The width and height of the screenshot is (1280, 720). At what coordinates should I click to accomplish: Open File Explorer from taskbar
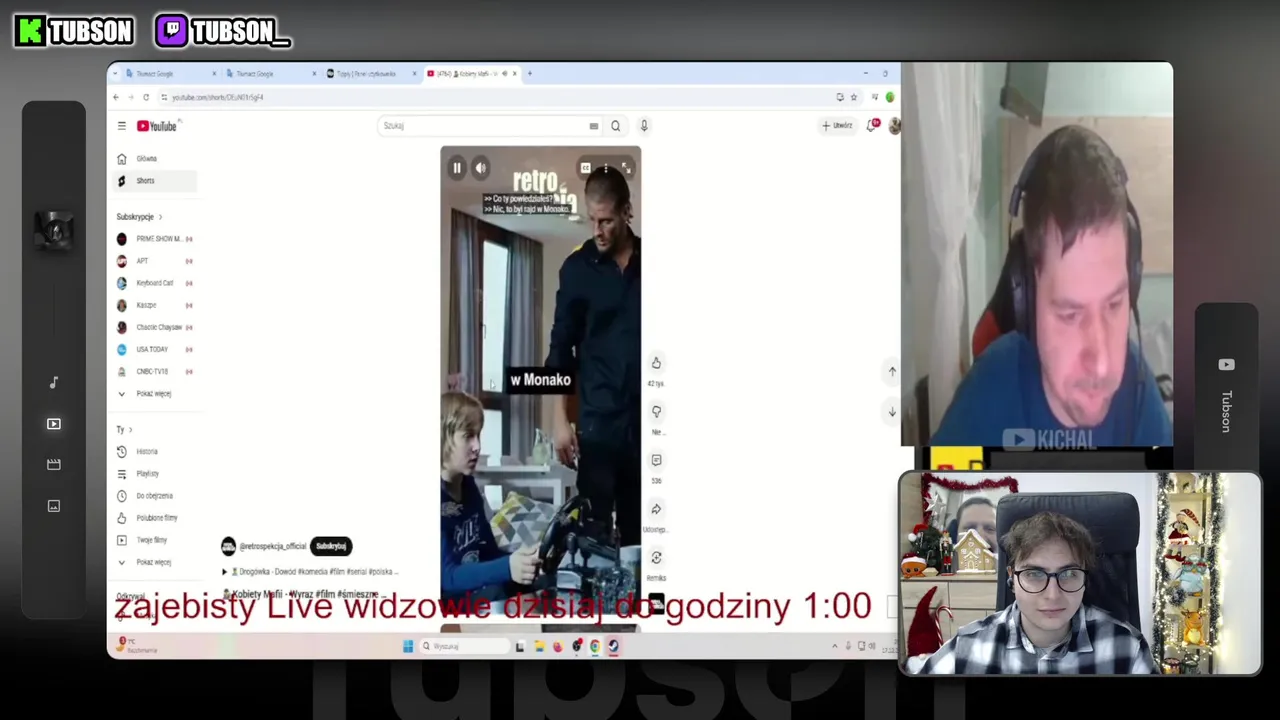[539, 647]
